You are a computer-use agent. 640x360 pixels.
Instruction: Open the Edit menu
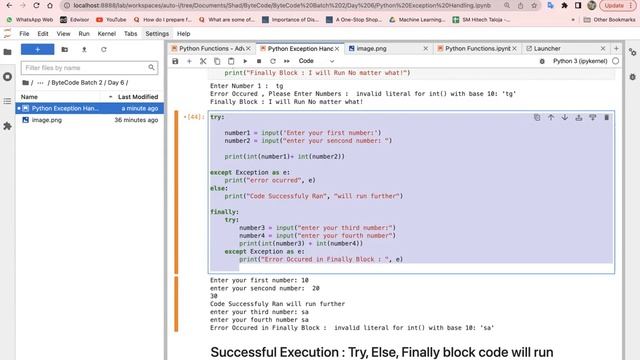point(43,34)
